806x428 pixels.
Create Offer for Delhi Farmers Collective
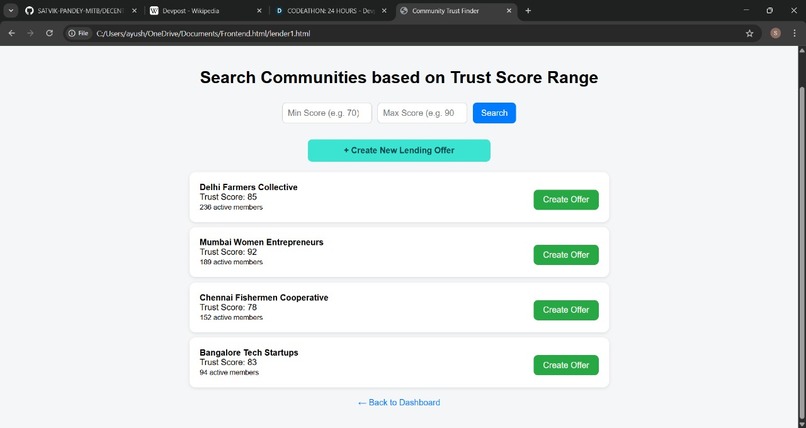point(566,199)
